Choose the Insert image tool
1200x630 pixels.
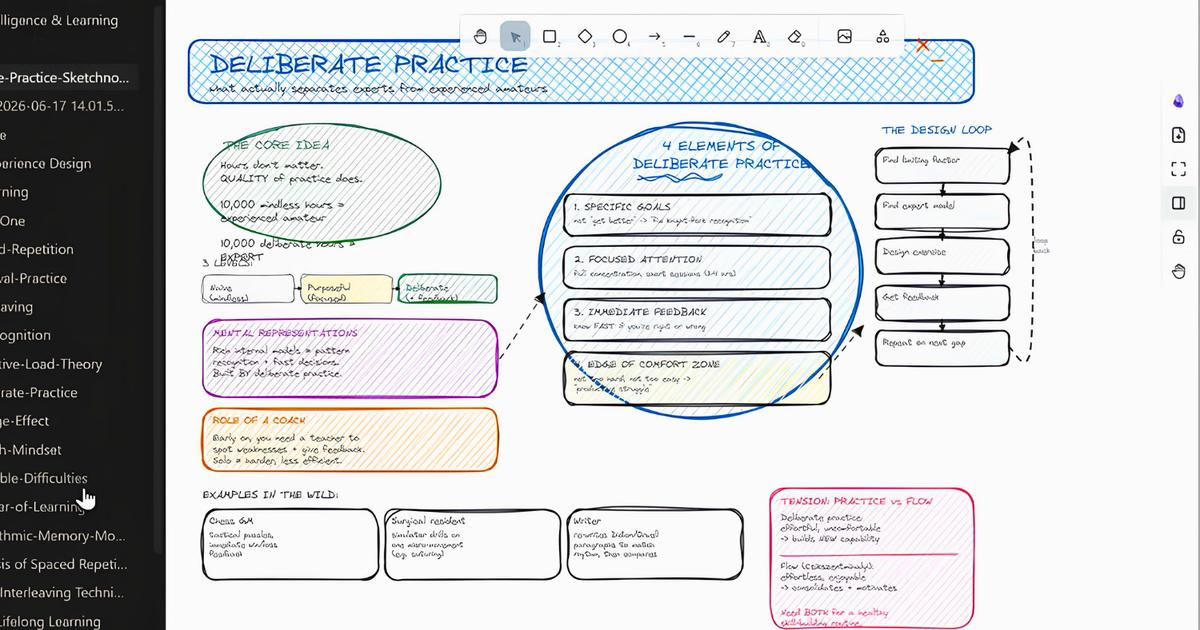(x=845, y=37)
